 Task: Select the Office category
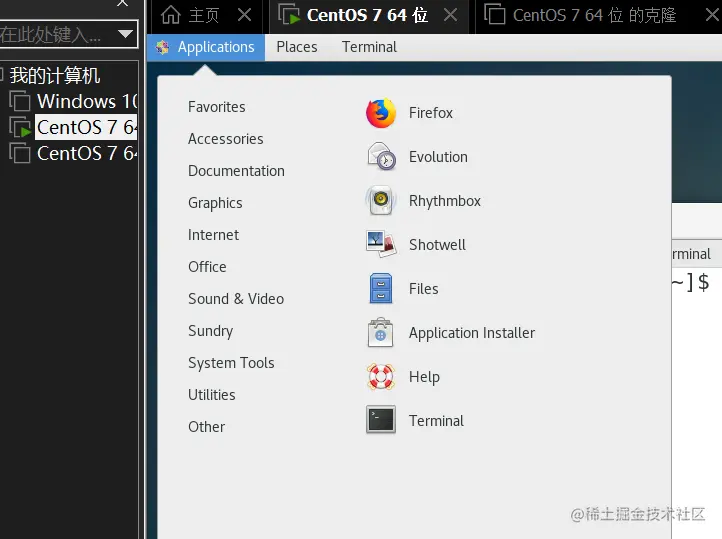(207, 267)
